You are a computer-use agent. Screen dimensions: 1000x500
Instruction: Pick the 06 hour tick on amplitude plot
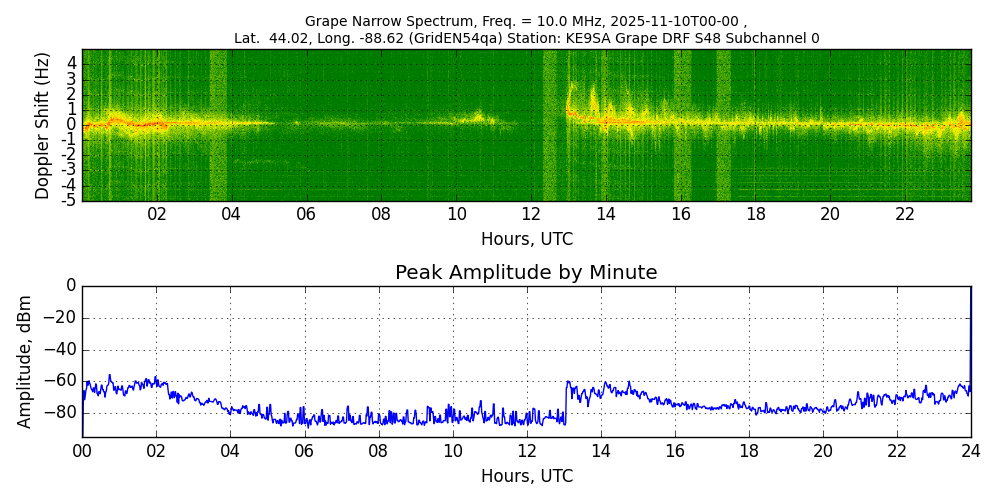[x=304, y=450]
